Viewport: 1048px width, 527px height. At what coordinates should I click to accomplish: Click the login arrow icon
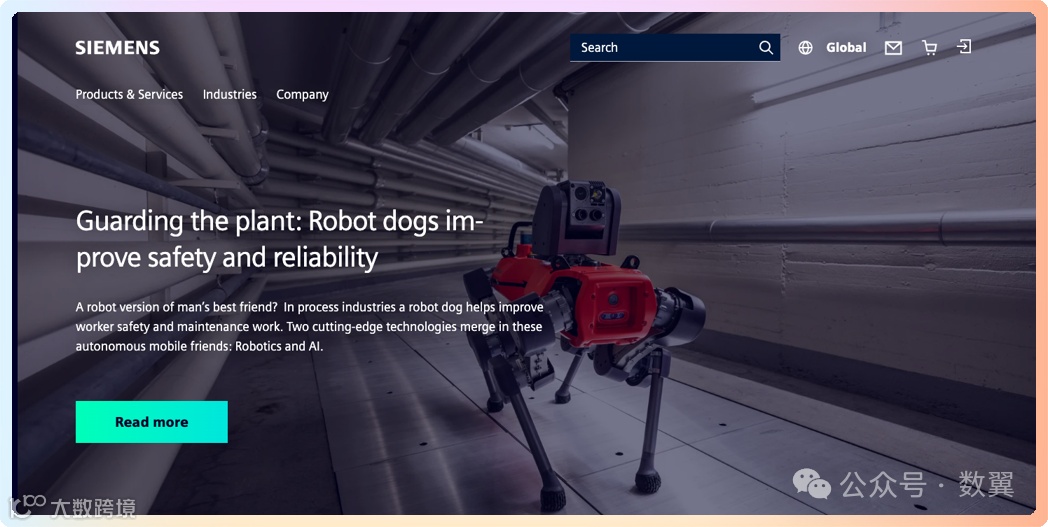coord(964,46)
